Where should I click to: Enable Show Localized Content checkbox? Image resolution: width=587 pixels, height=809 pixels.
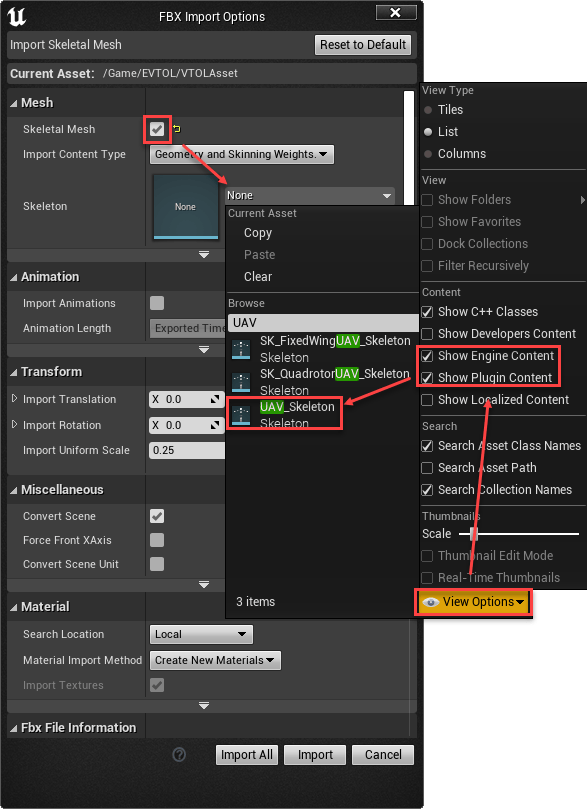pyautogui.click(x=427, y=400)
